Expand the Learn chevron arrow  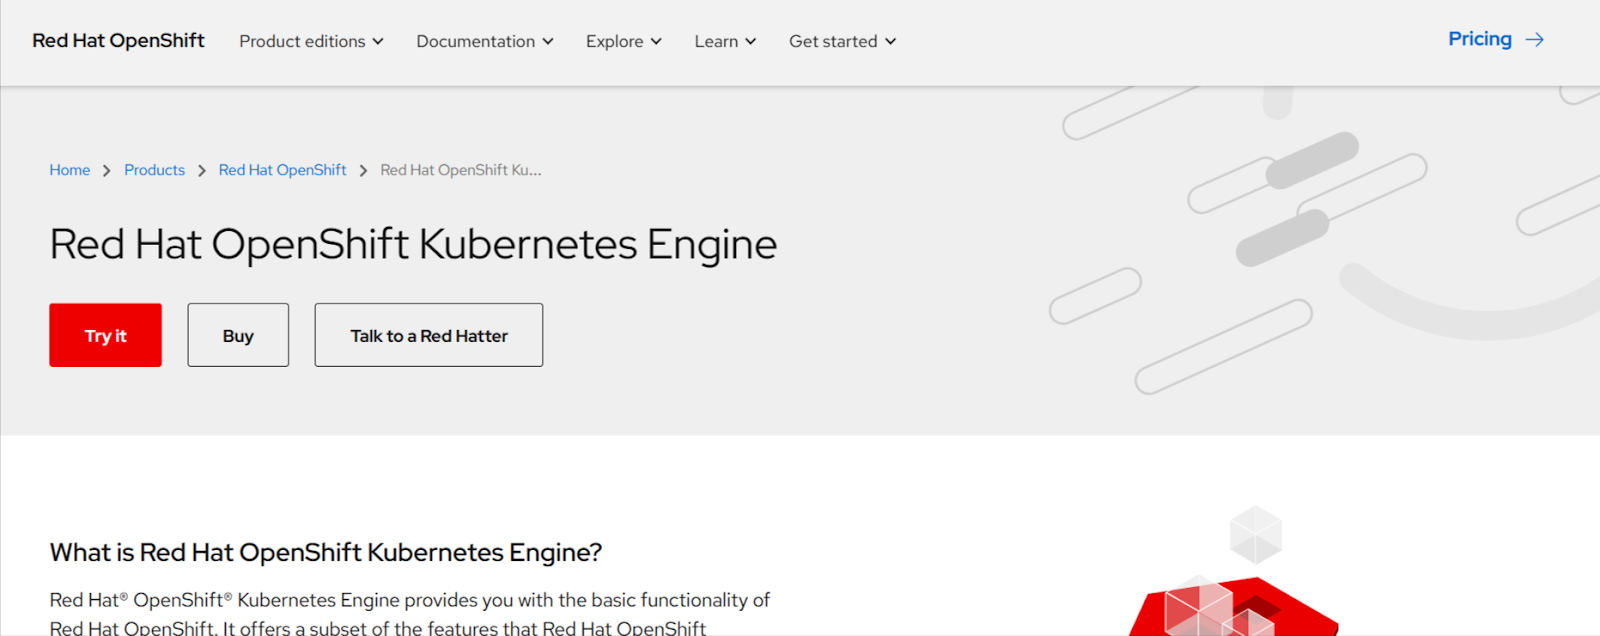(x=751, y=42)
